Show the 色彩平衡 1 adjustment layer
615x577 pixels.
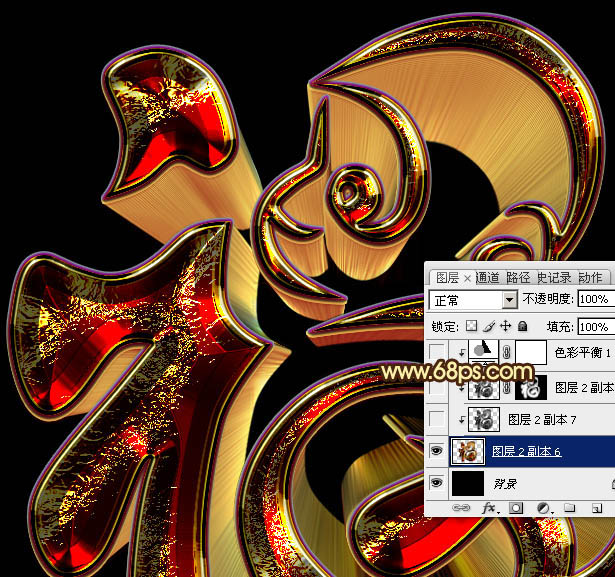(436, 352)
